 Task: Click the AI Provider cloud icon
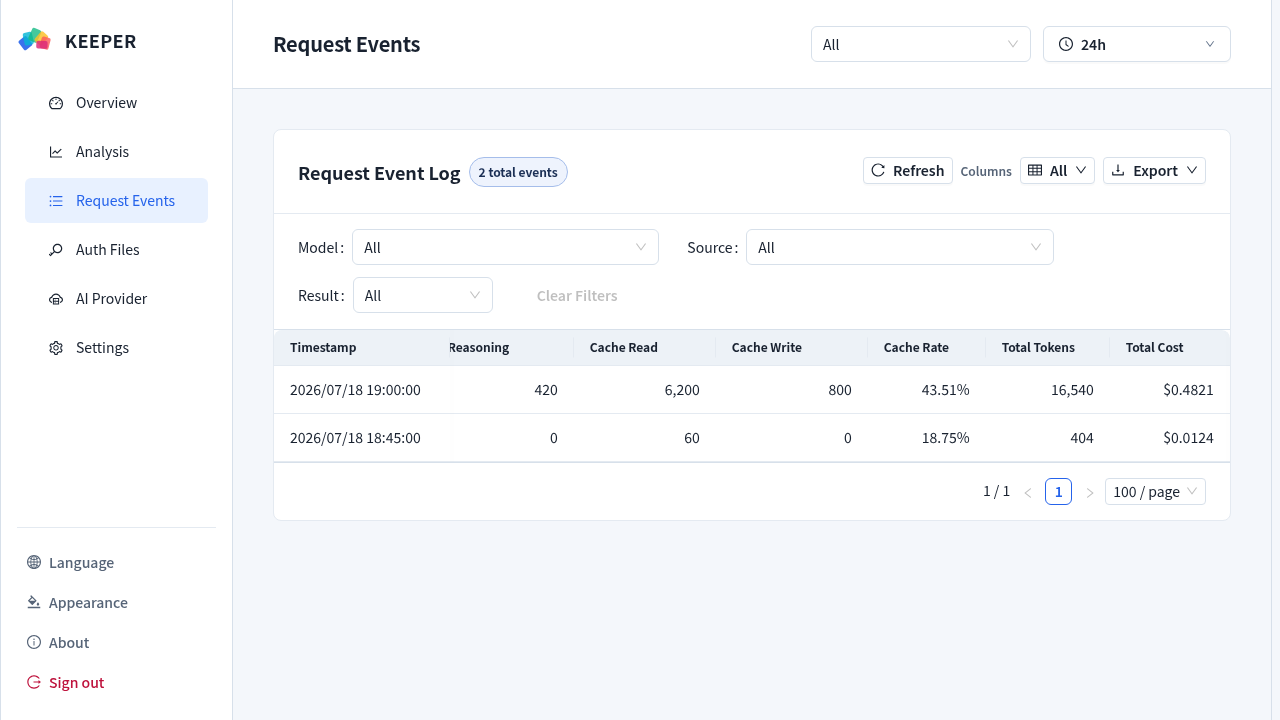tap(56, 299)
